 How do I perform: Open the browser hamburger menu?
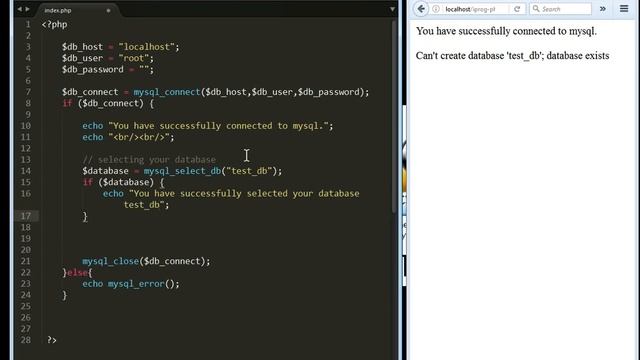point(624,9)
